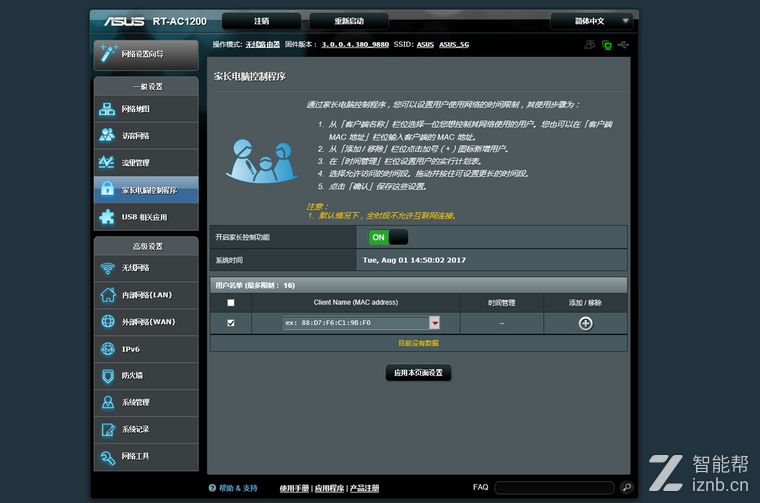Click the add client plus icon
This screenshot has height=503, width=760.
(586, 323)
